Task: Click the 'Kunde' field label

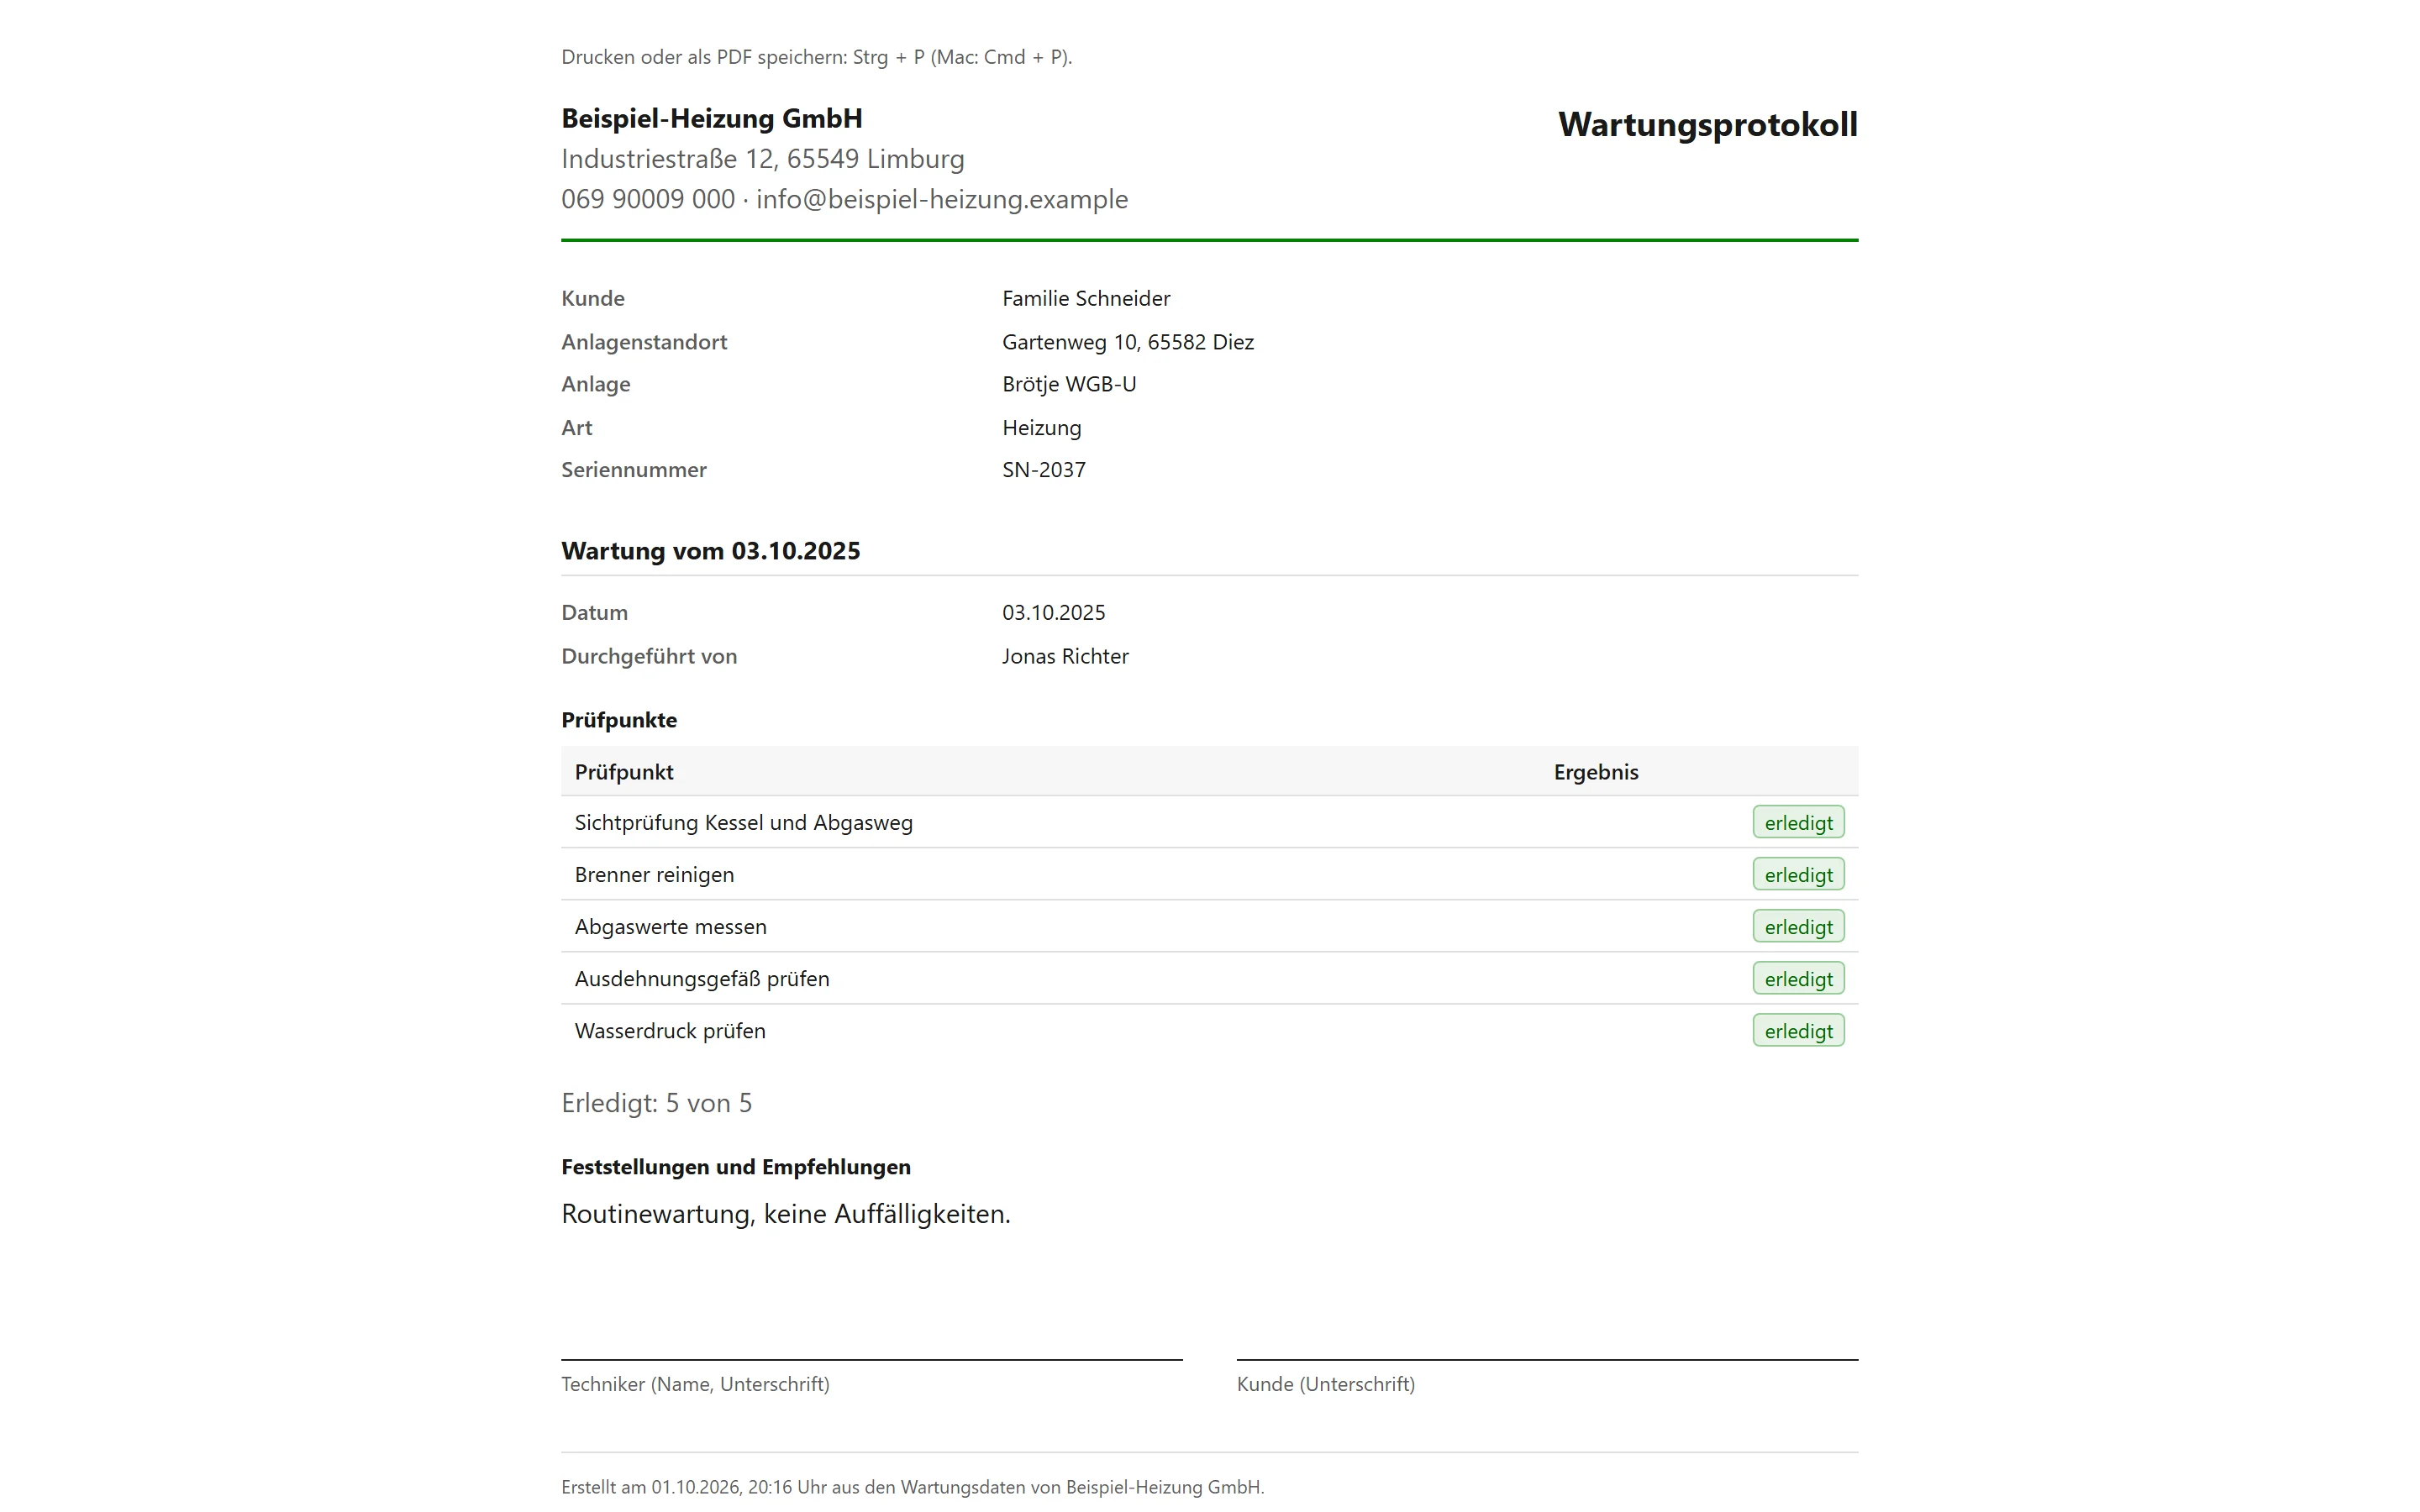Action: [x=593, y=298]
